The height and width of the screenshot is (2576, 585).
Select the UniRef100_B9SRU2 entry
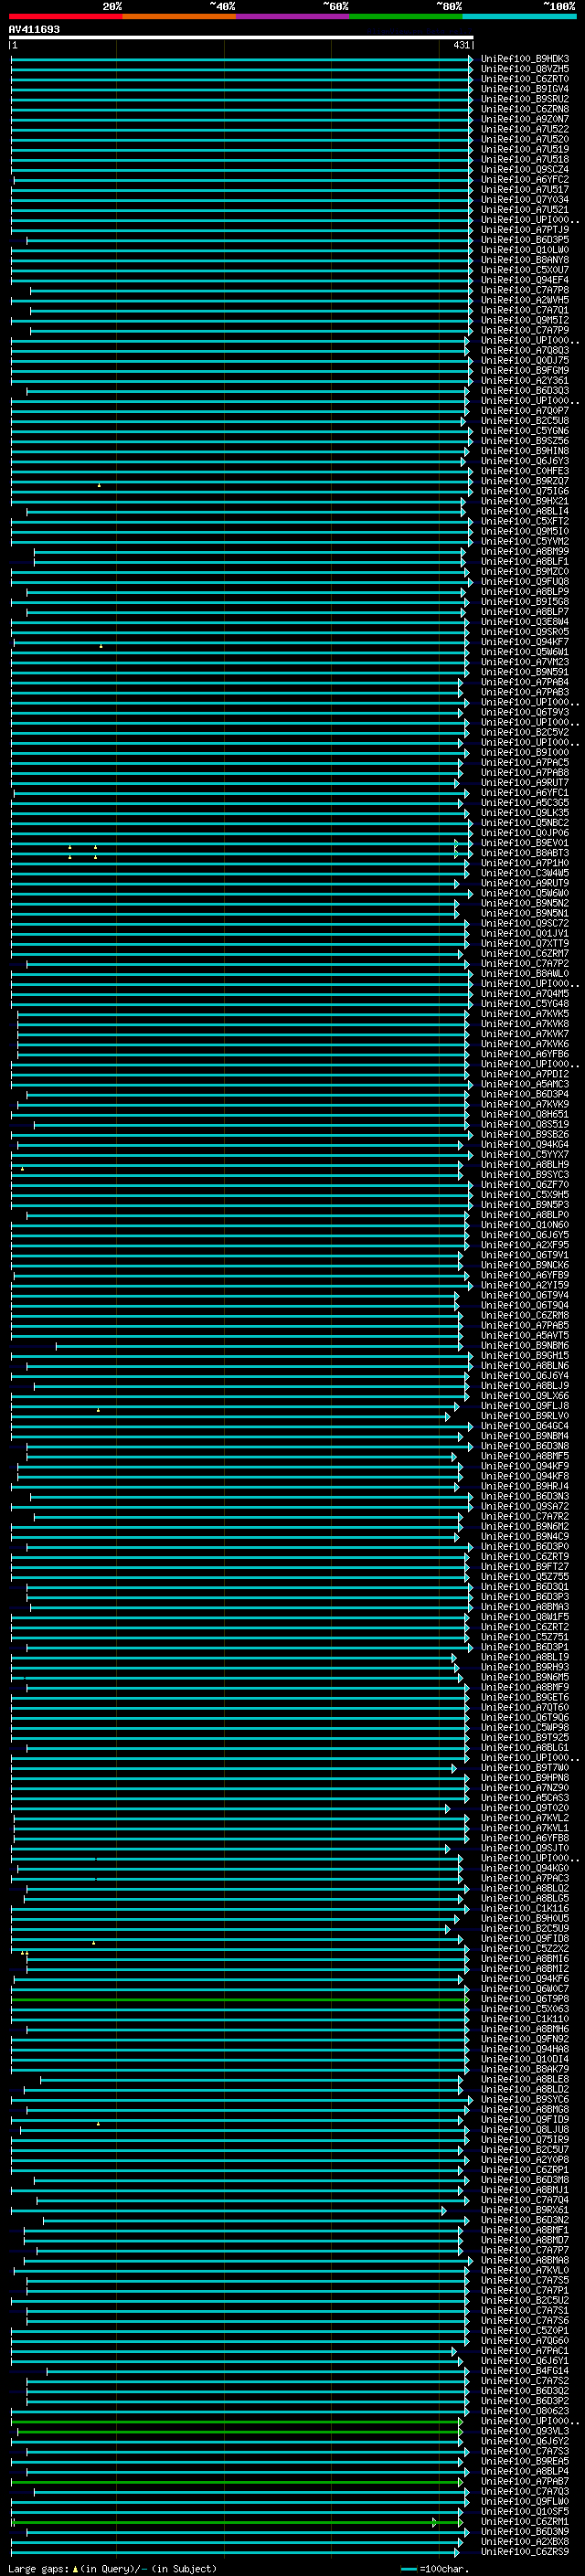click(524, 99)
